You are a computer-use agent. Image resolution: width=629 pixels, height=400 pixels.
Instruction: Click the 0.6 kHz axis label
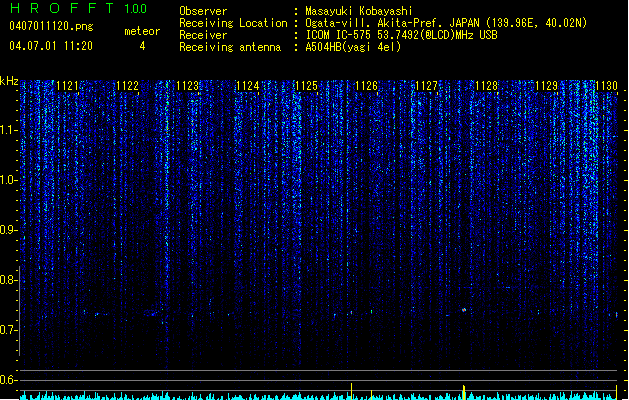pyautogui.click(x=9, y=380)
